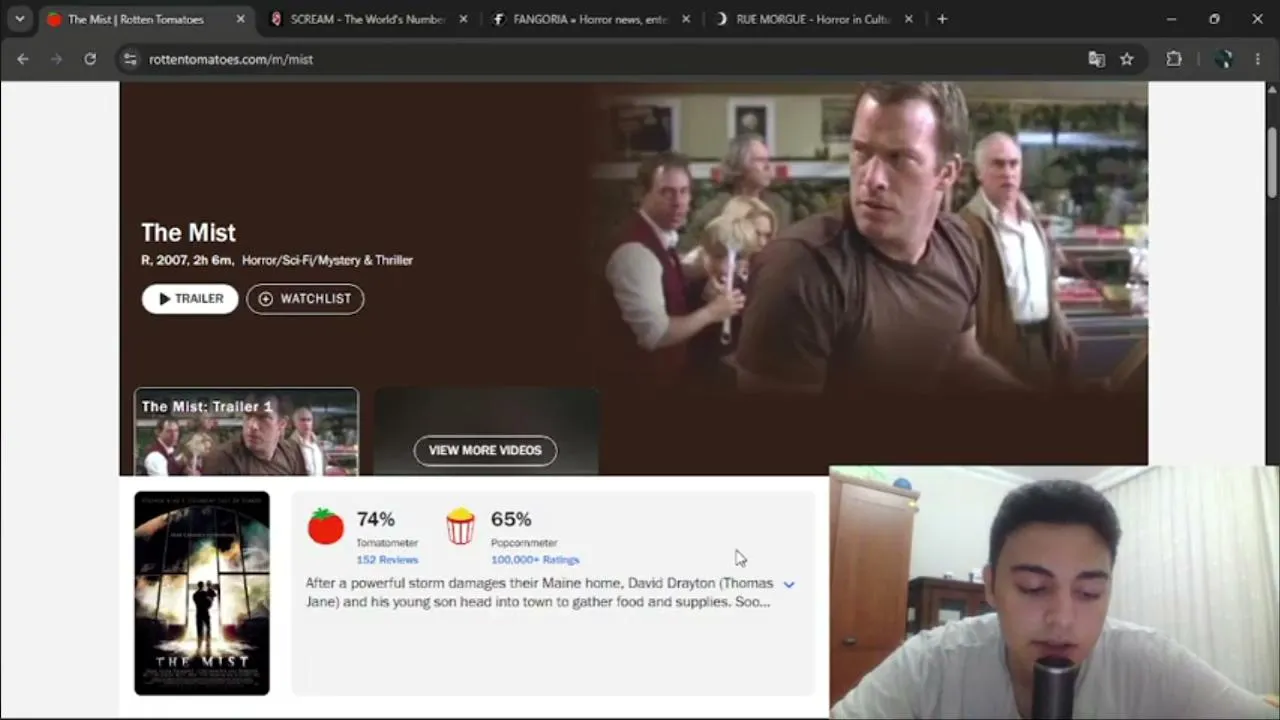Reload the current page
The image size is (1280, 720).
click(x=90, y=59)
